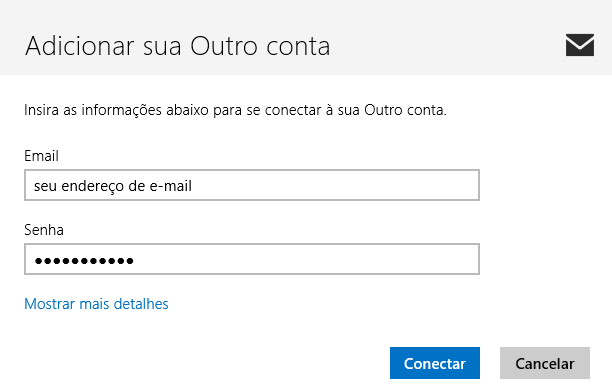Click the seu endereço de e-mail text

coord(113,186)
